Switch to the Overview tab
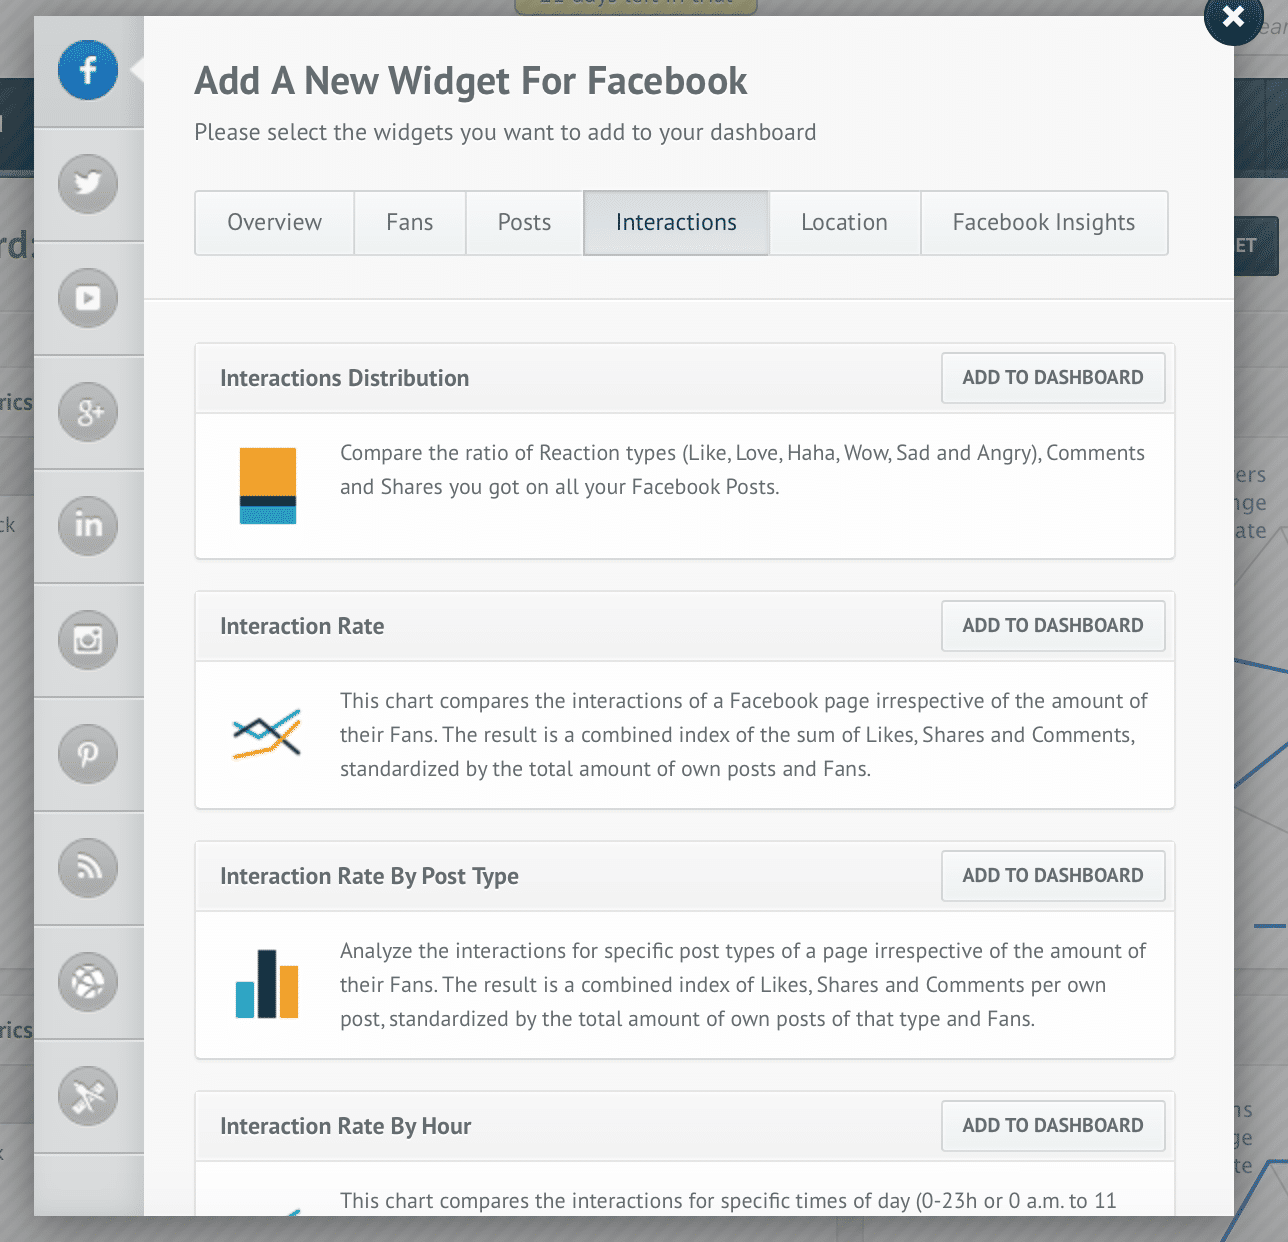The height and width of the screenshot is (1242, 1288). tap(275, 223)
